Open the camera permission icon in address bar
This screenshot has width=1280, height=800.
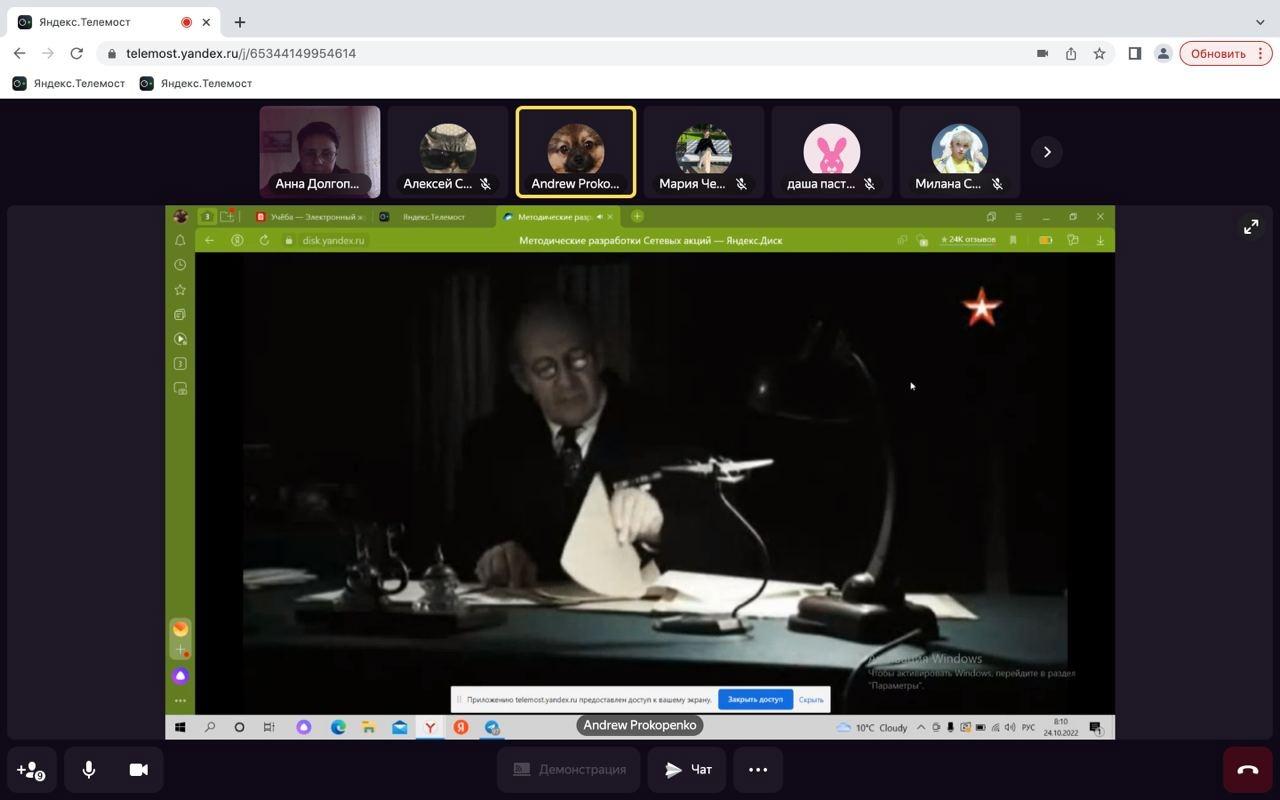click(1042, 54)
